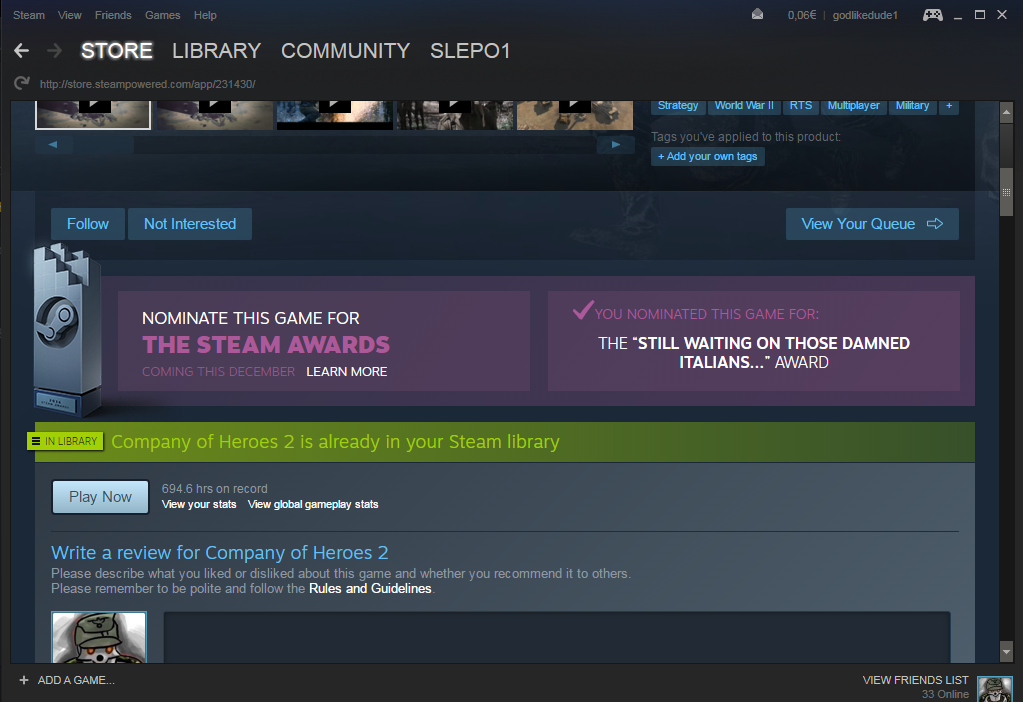Open the View menu

69,15
